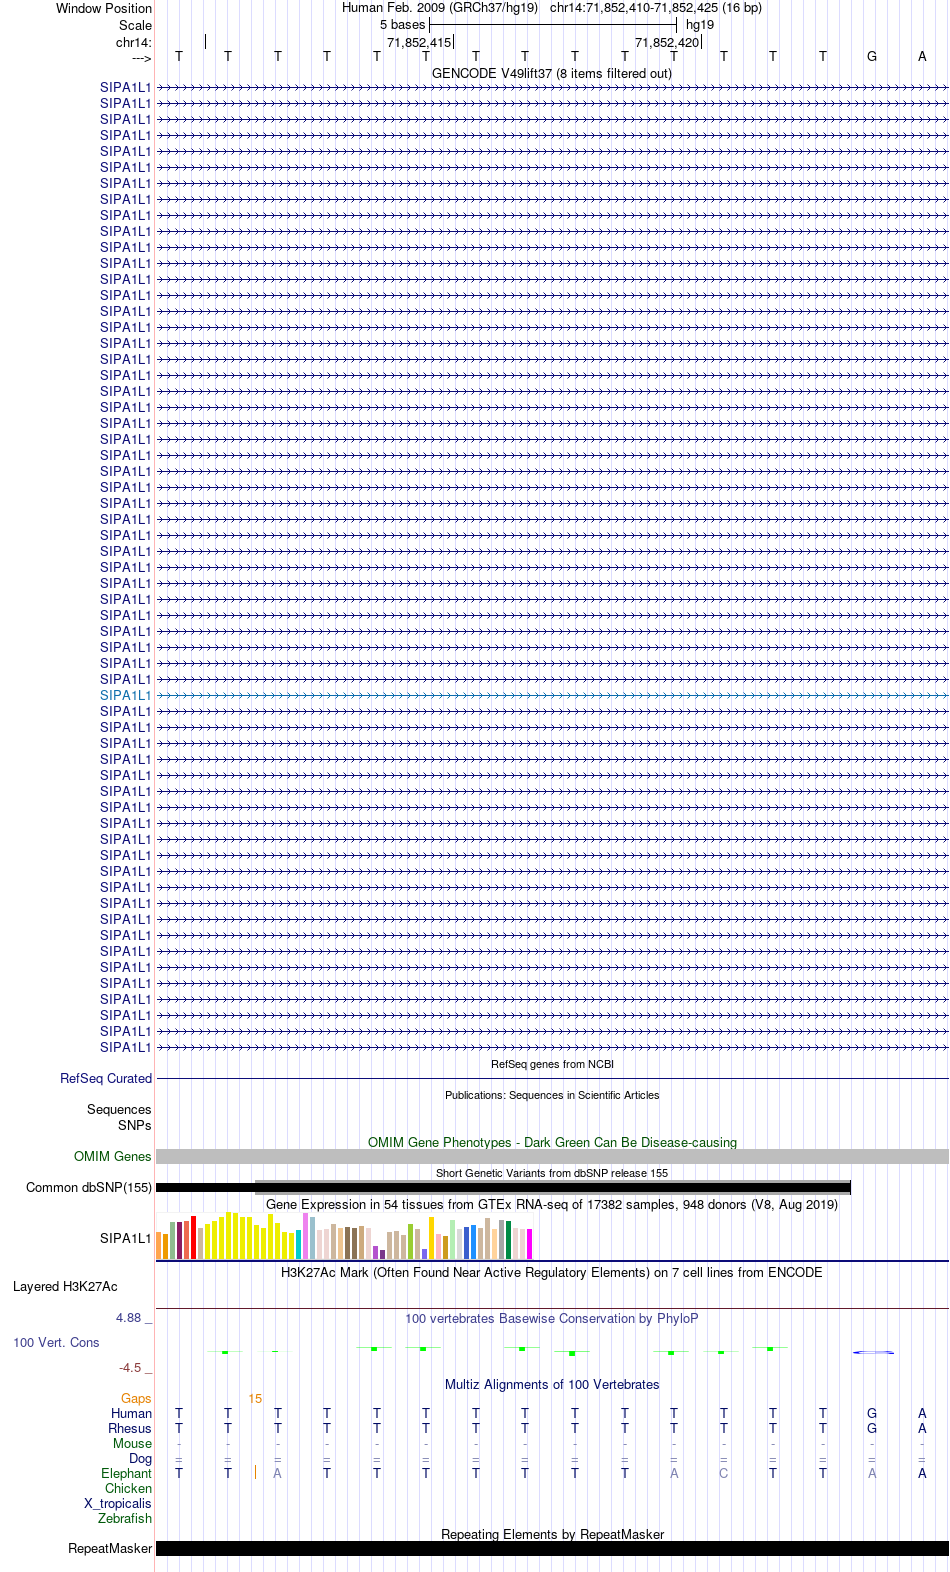Click the "100 Vert. Cons" label
Viewport: 950px width, 1572px height.
tap(56, 1342)
